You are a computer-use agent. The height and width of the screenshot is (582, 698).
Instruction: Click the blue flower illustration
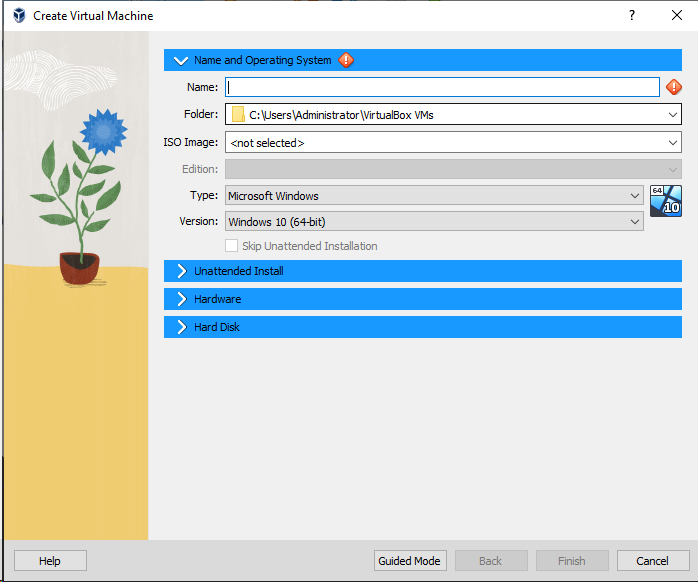point(103,129)
